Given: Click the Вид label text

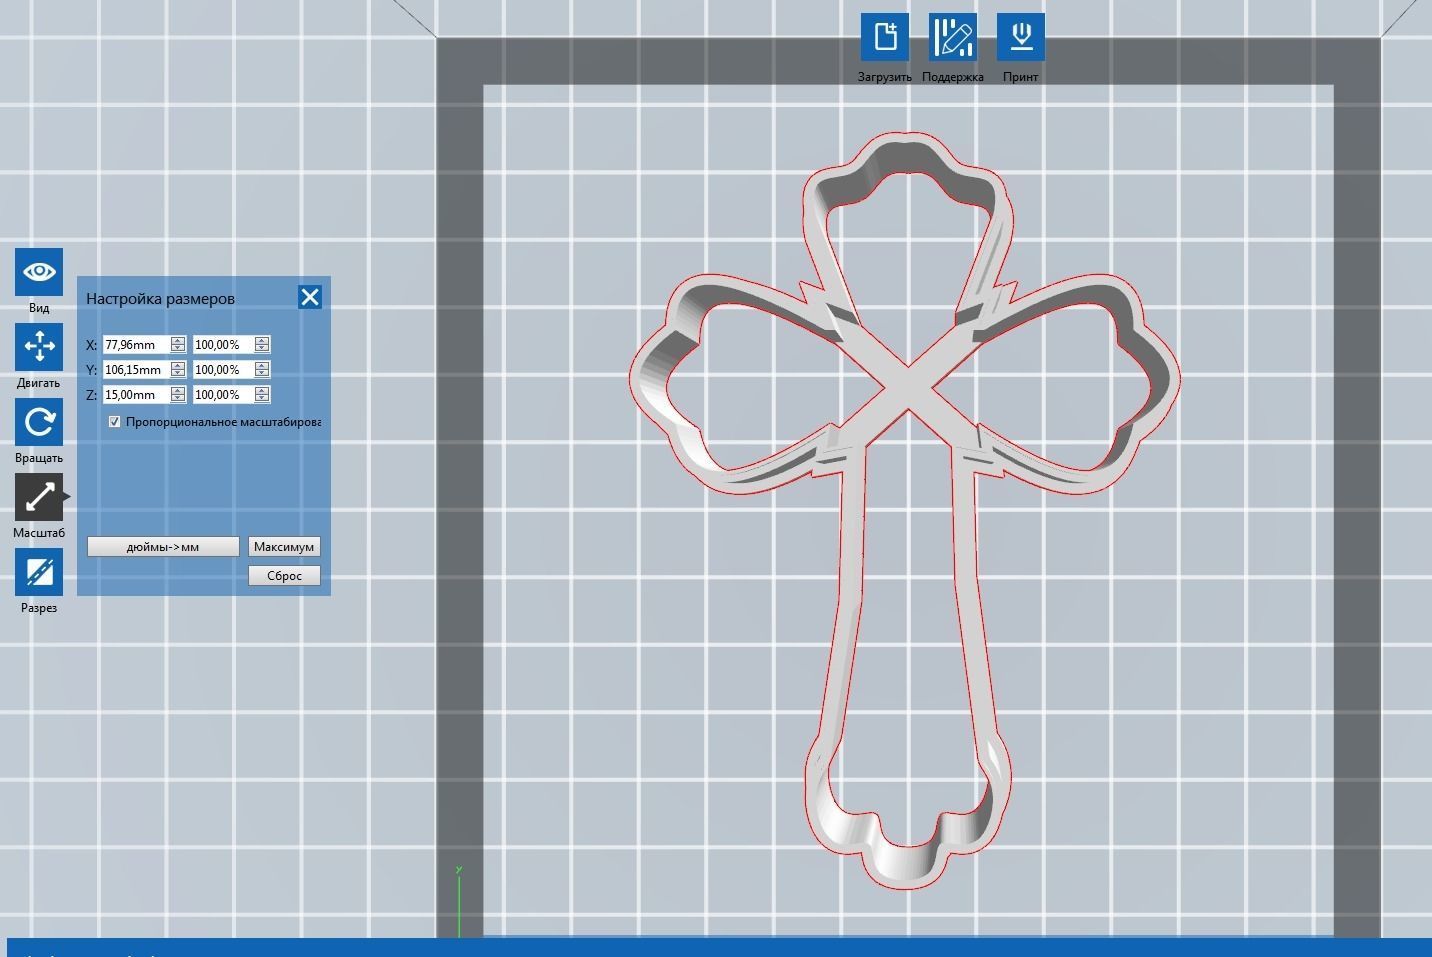Looking at the screenshot, I should (39, 308).
